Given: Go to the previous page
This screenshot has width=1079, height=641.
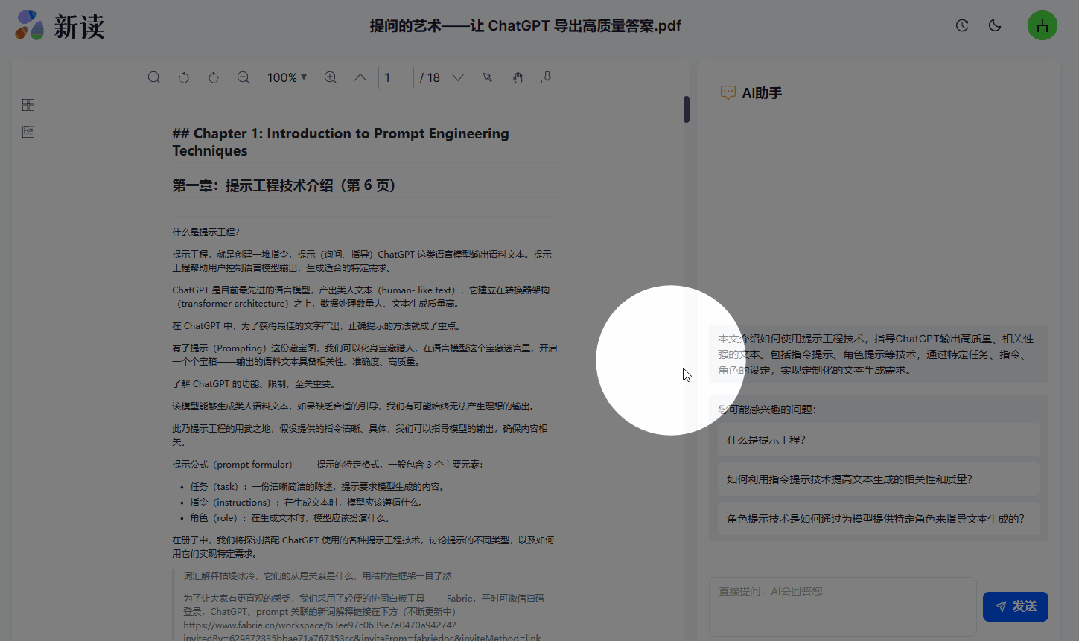Looking at the screenshot, I should click(360, 77).
